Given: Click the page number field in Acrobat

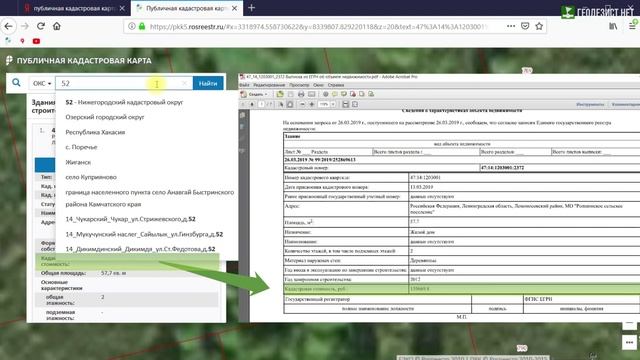Looking at the screenshot, I should (261, 104).
